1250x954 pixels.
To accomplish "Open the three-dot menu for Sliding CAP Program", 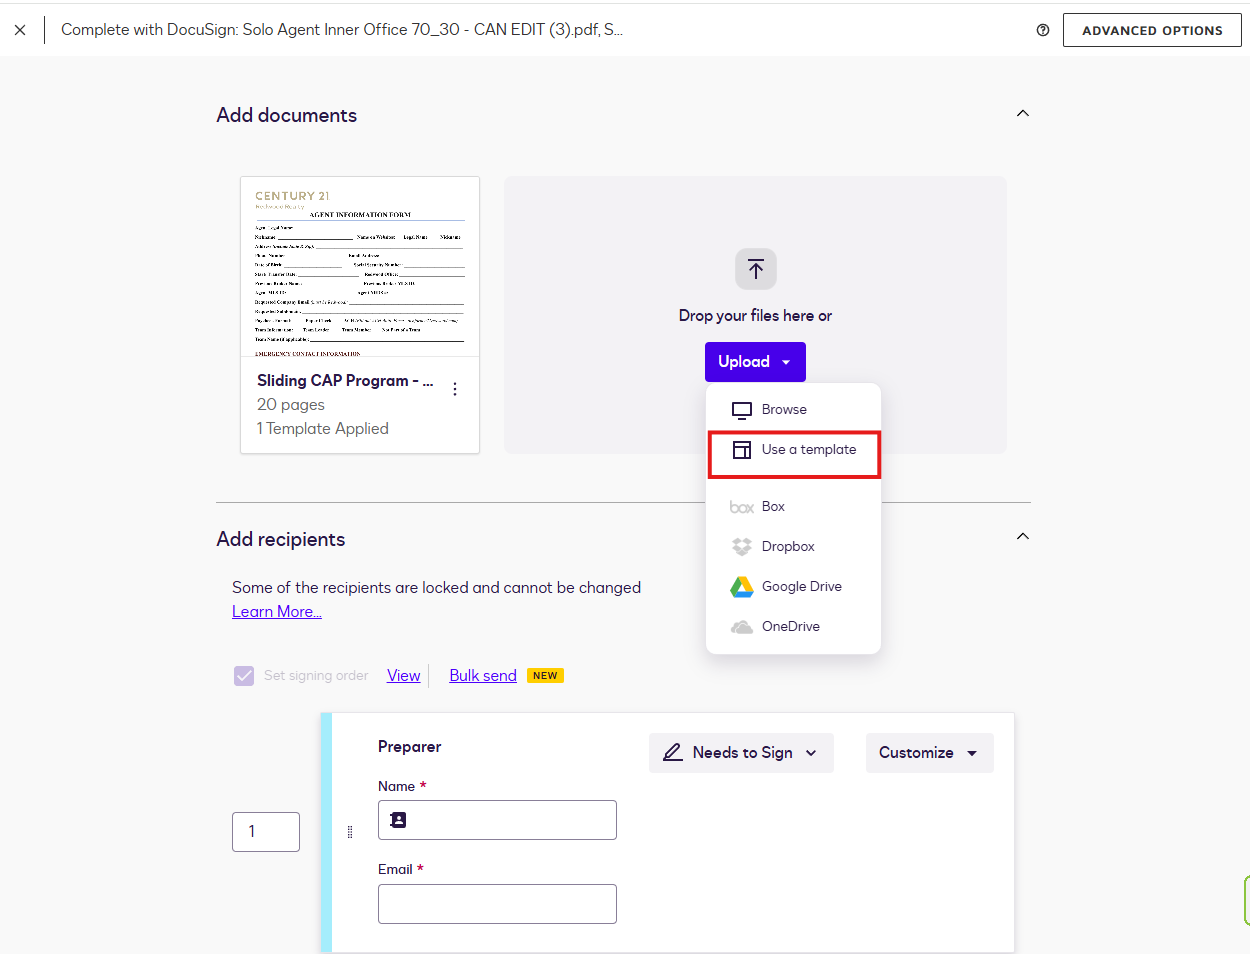I will tap(455, 389).
